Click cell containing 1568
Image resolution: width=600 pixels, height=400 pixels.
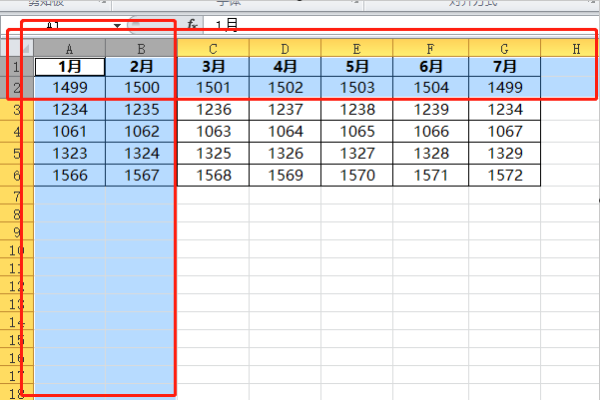[213, 175]
